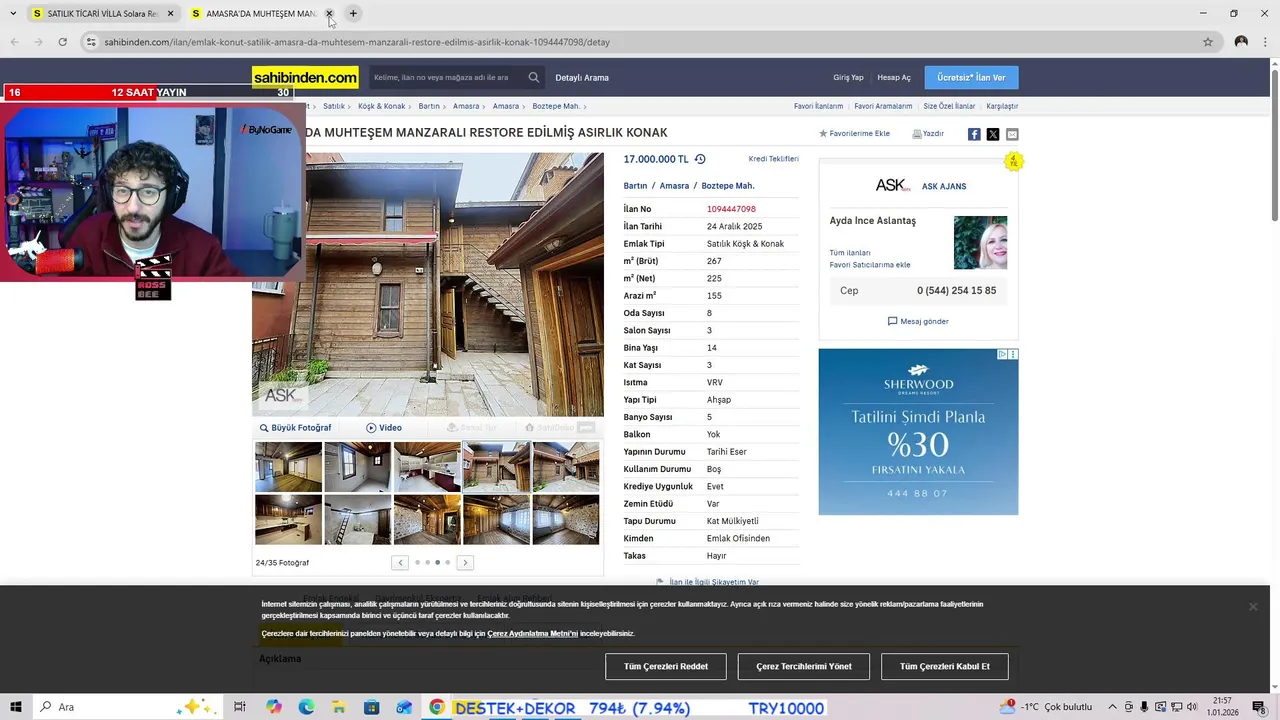
Task: Open the Çerez Aydınlatma Metni link
Action: point(532,634)
